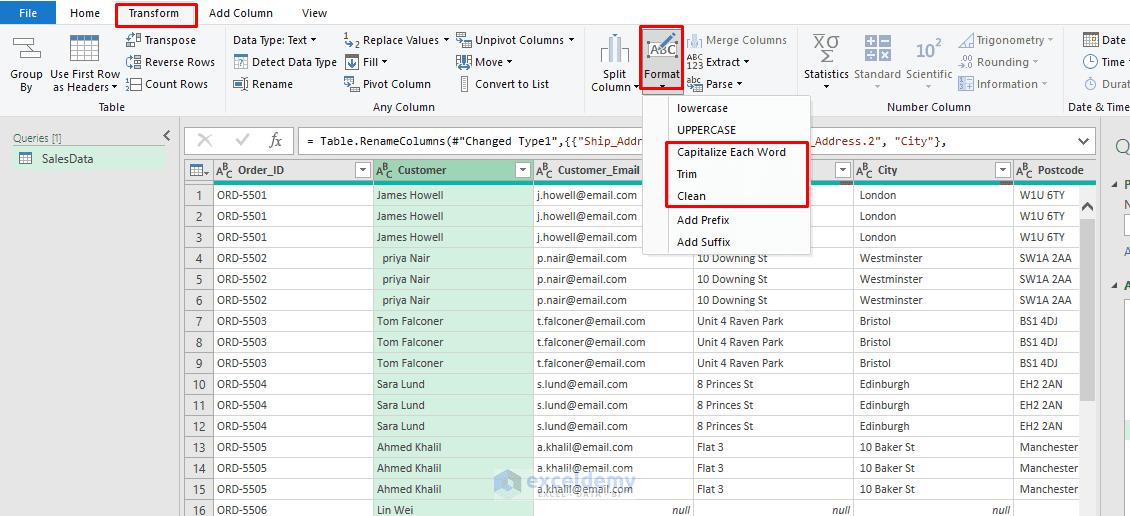Open the Unpivot Columns dropdown
Screen dimensions: 1130x516
[x=515, y=40]
